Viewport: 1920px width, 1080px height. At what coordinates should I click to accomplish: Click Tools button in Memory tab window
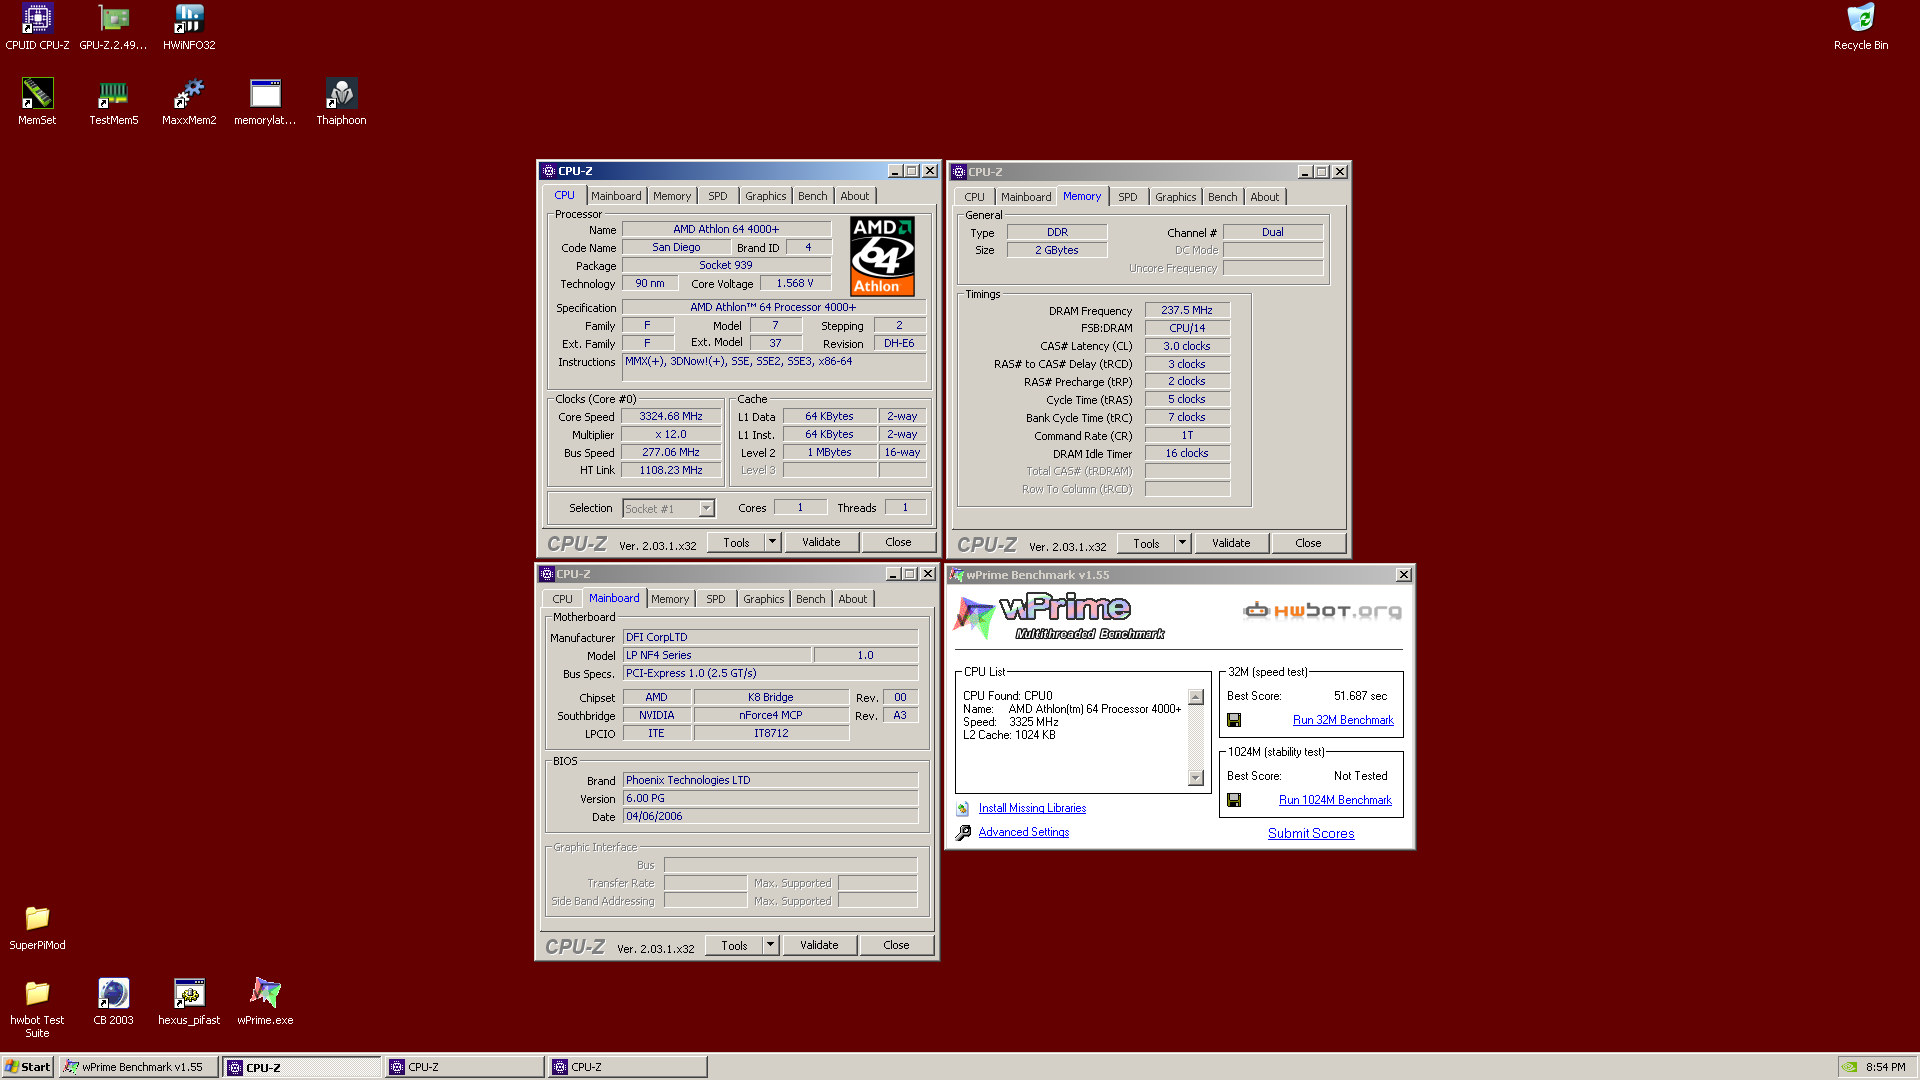point(1146,543)
